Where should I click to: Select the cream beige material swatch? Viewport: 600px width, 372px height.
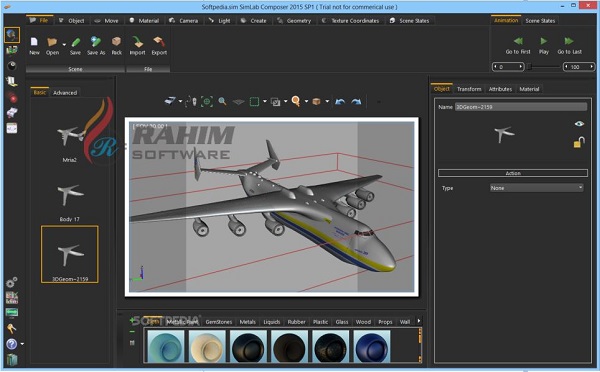(x=207, y=347)
